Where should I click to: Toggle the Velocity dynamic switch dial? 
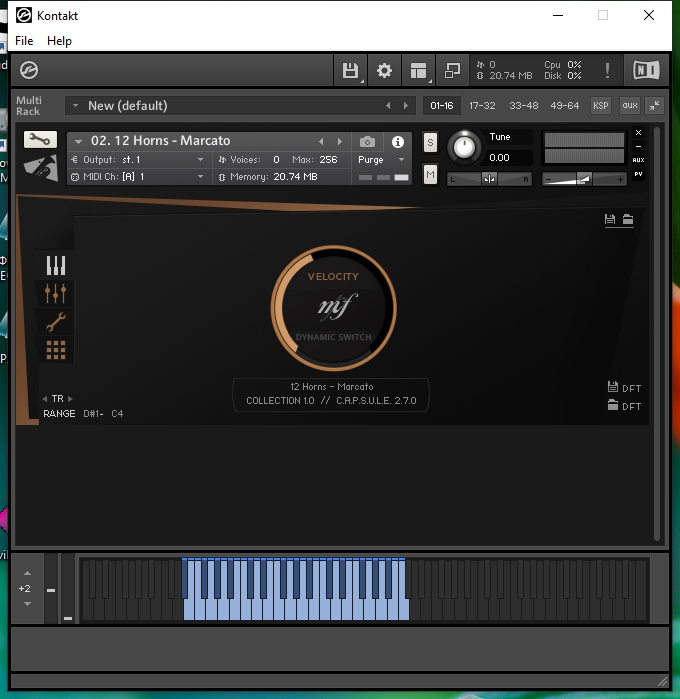pos(333,308)
